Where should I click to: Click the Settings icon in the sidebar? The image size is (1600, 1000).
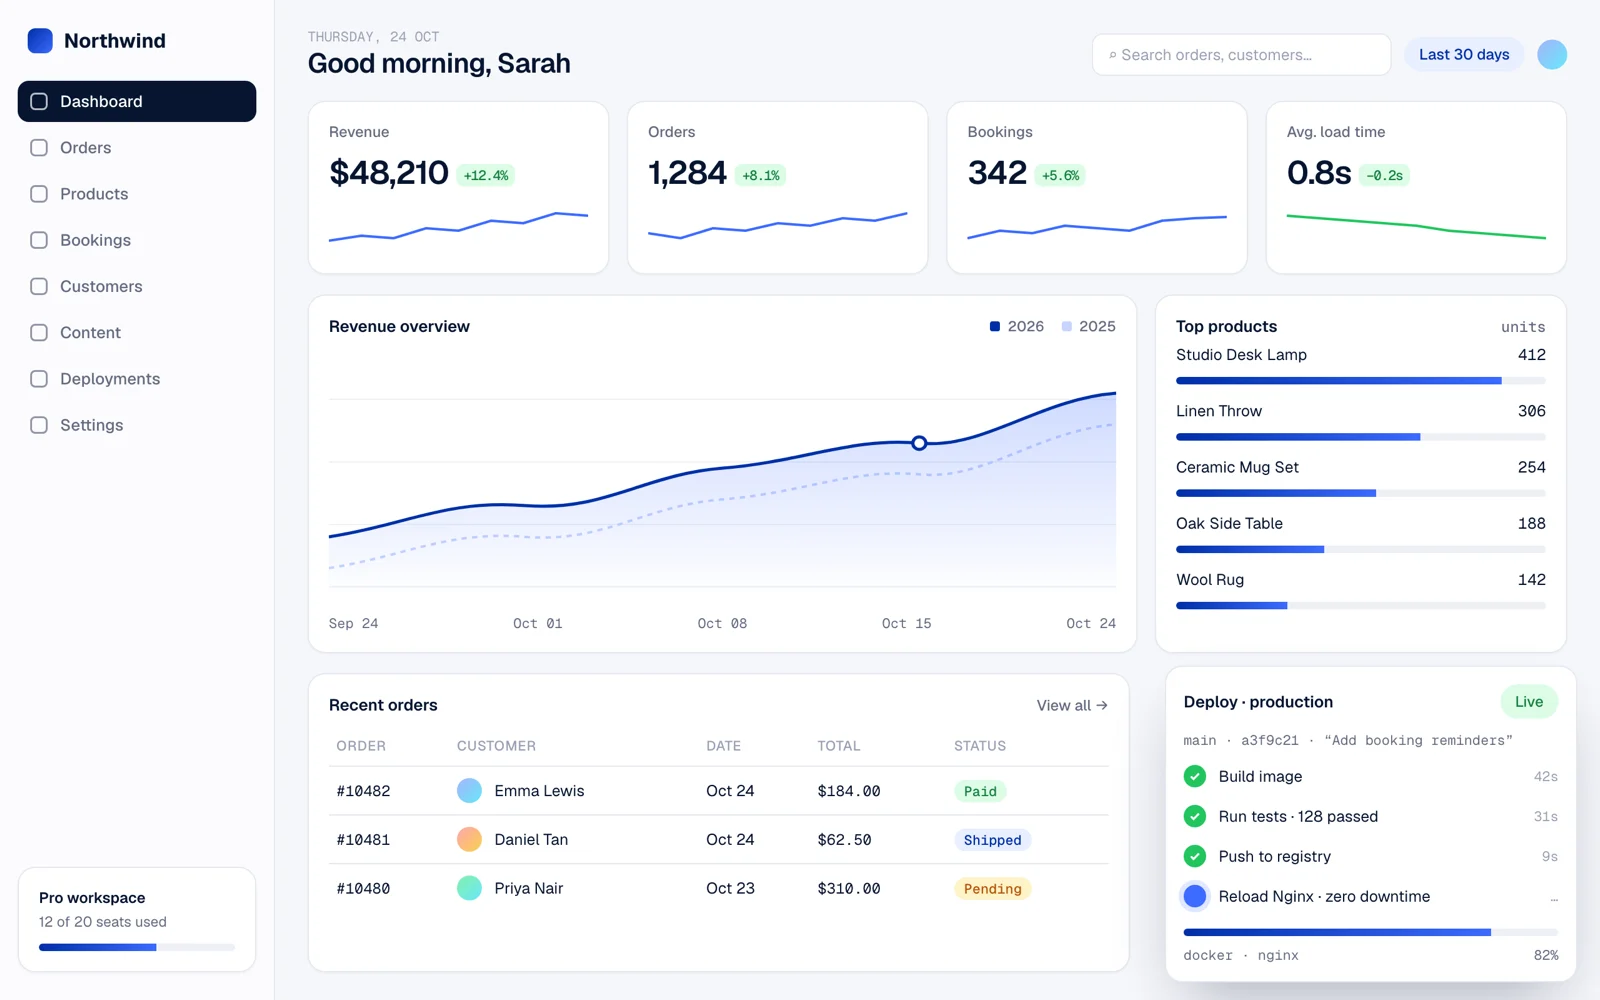point(39,425)
